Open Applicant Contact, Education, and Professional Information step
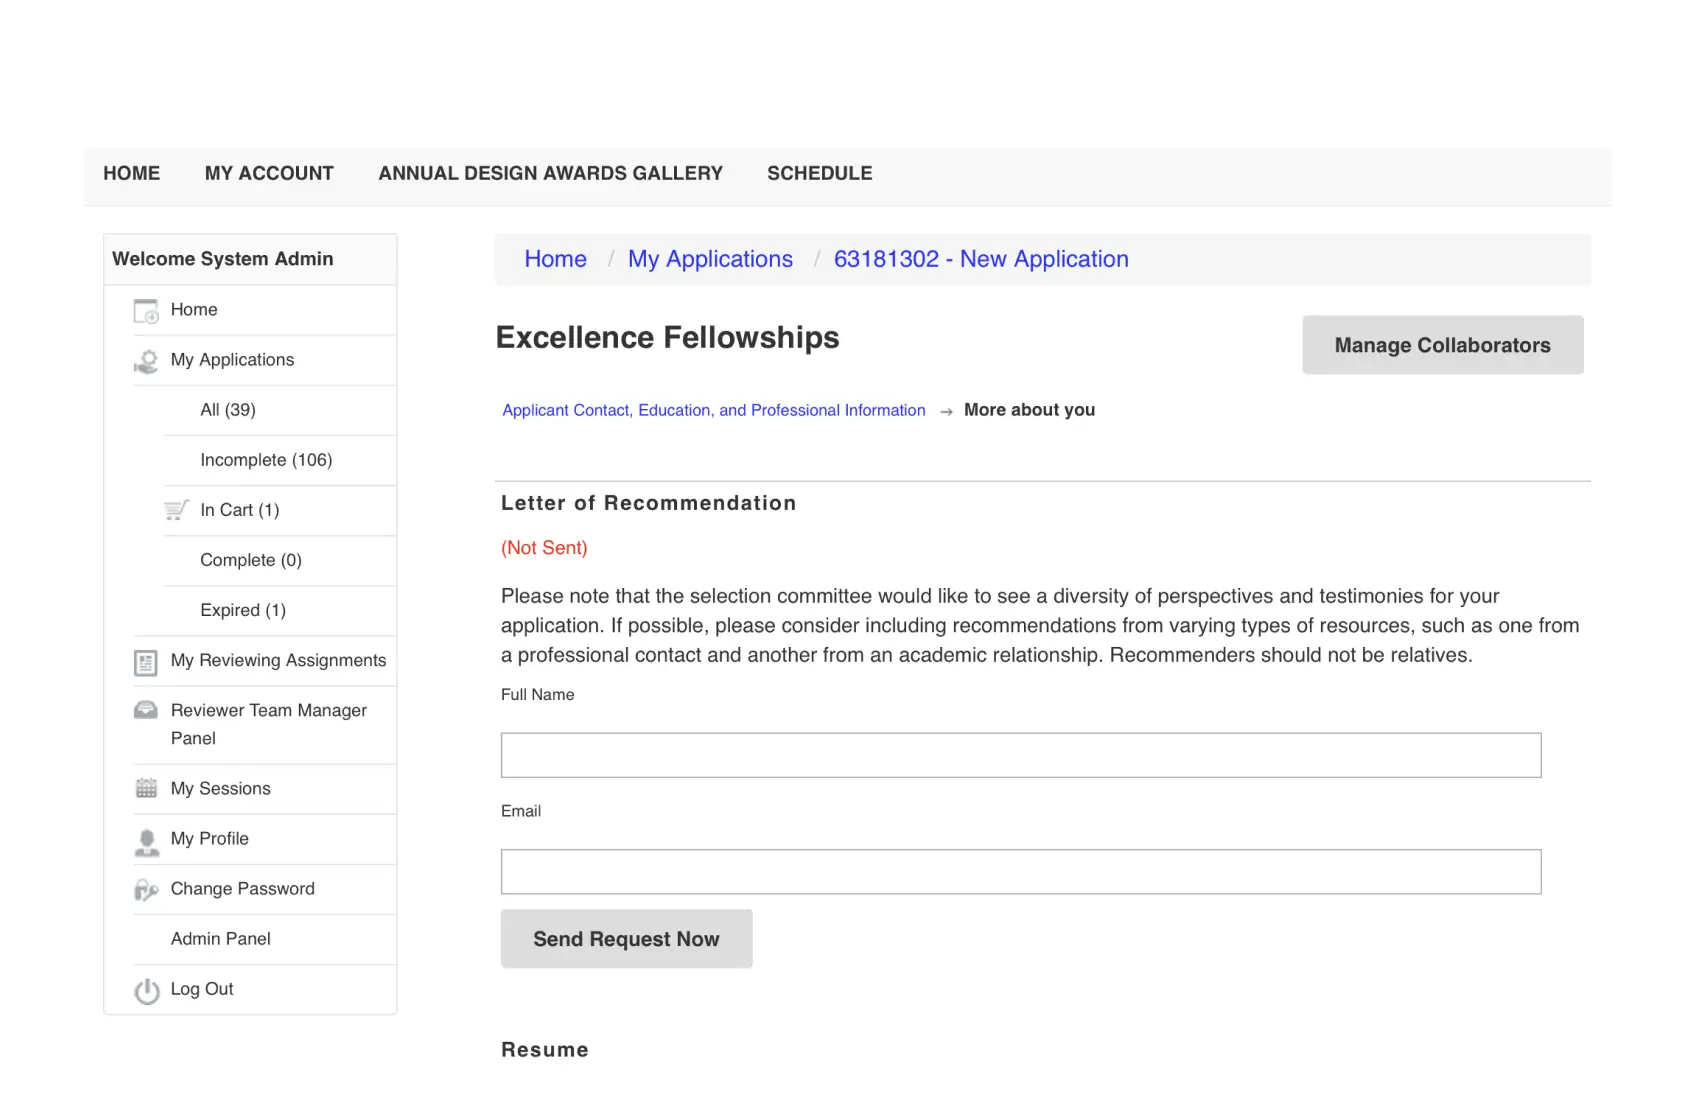 click(713, 410)
